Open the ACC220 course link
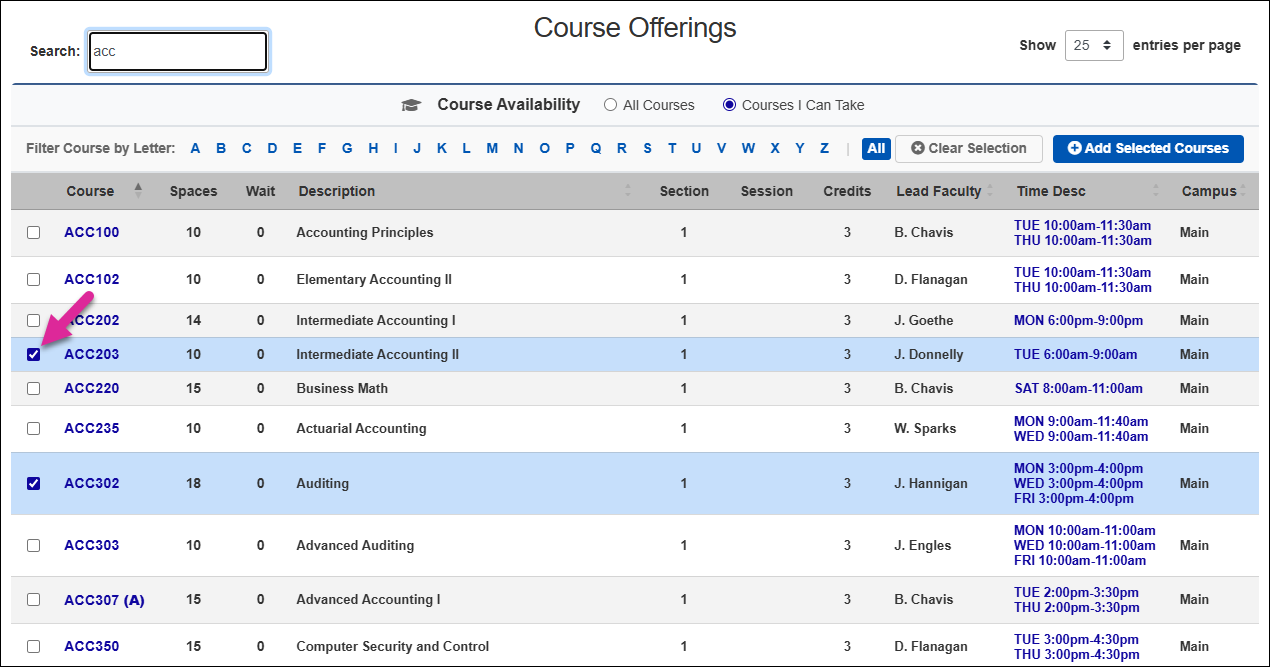1270x667 pixels. click(92, 388)
